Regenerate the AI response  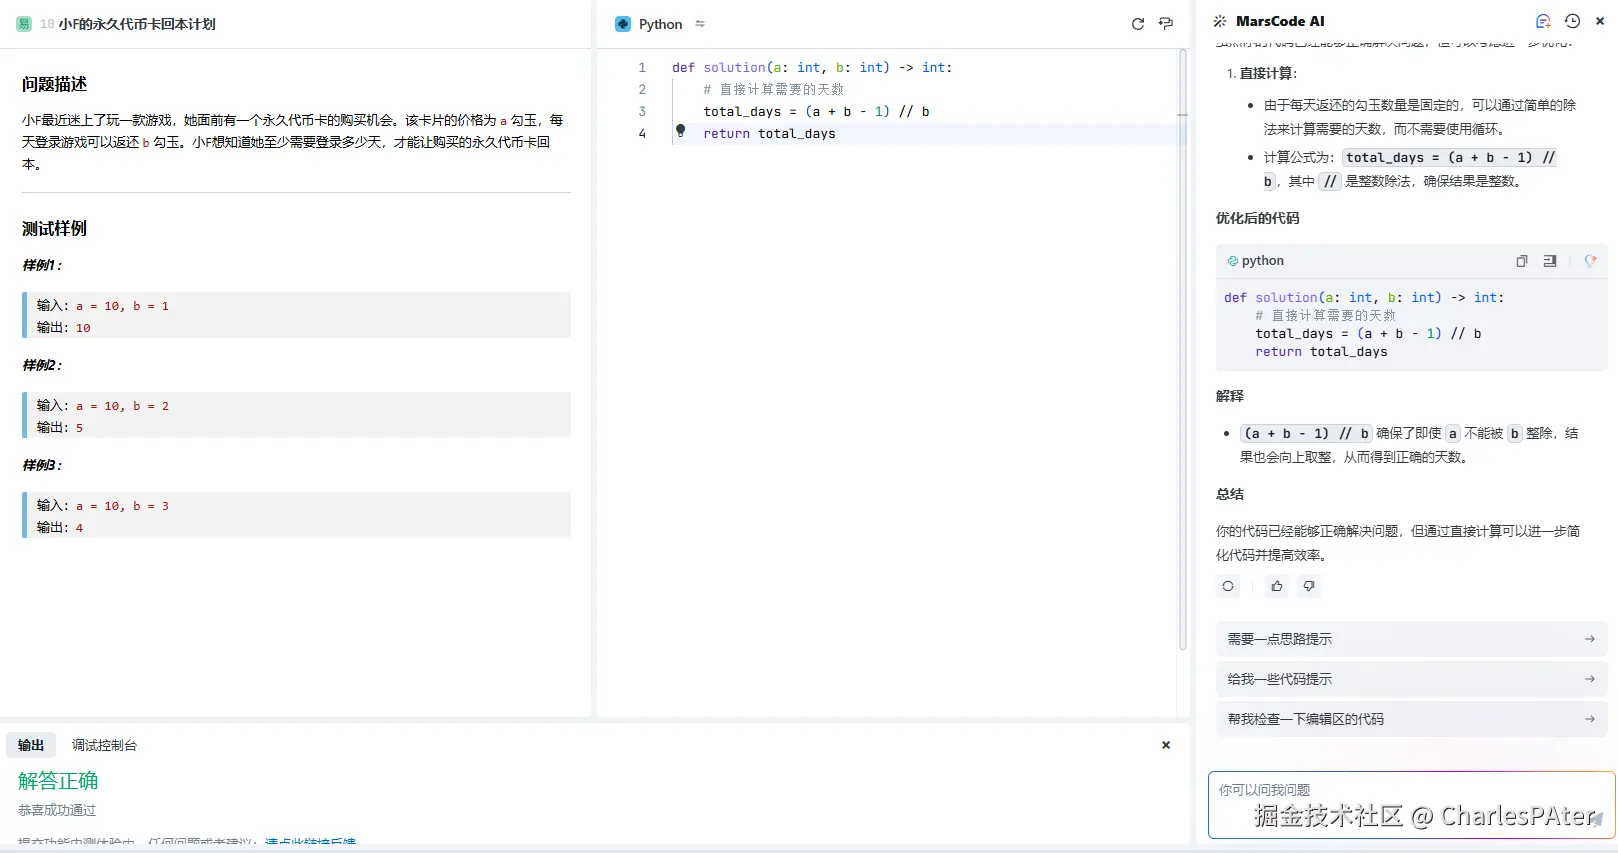(x=1228, y=587)
